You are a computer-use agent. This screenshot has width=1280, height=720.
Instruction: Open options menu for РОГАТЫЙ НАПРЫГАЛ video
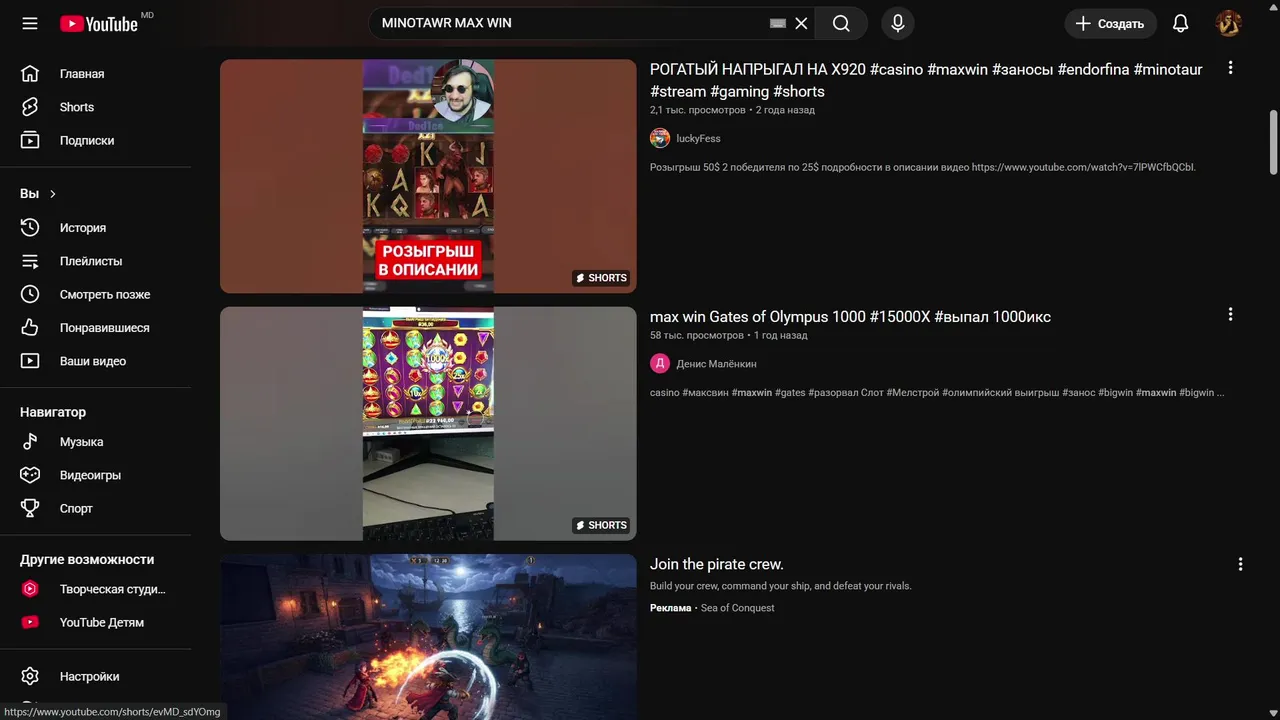pyautogui.click(x=1230, y=68)
